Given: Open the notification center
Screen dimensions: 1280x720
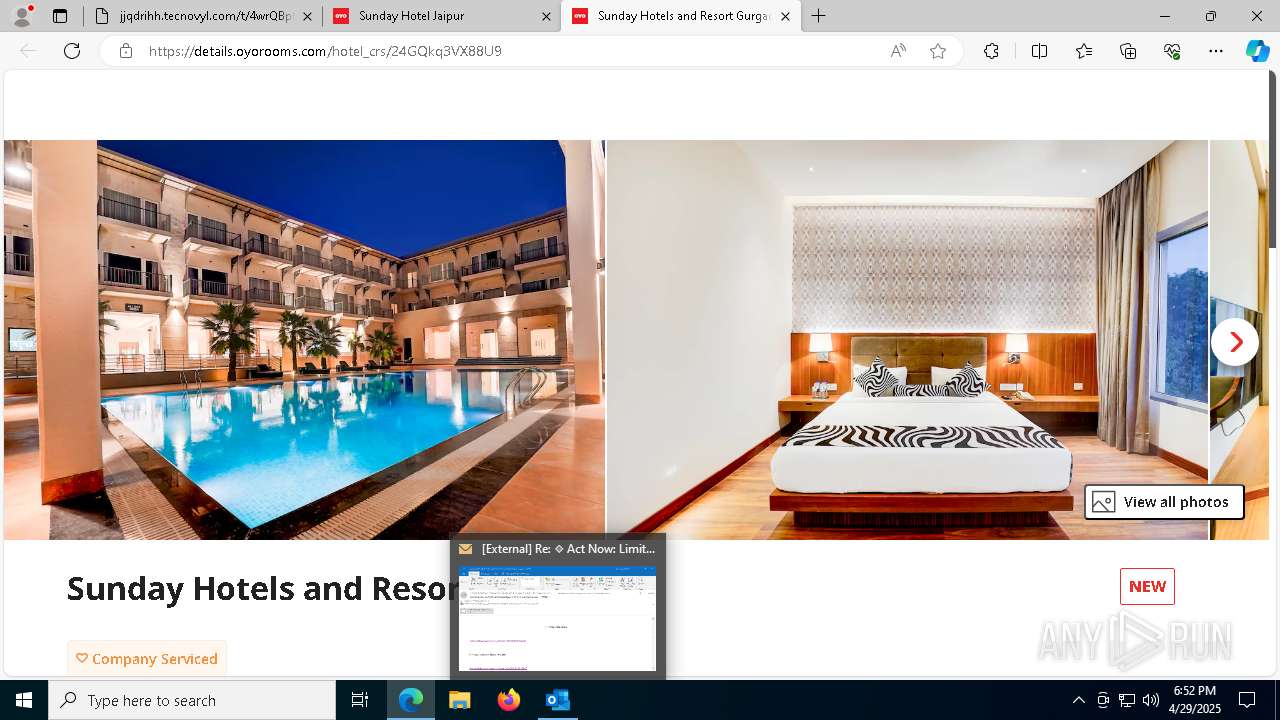Looking at the screenshot, I should (1247, 700).
